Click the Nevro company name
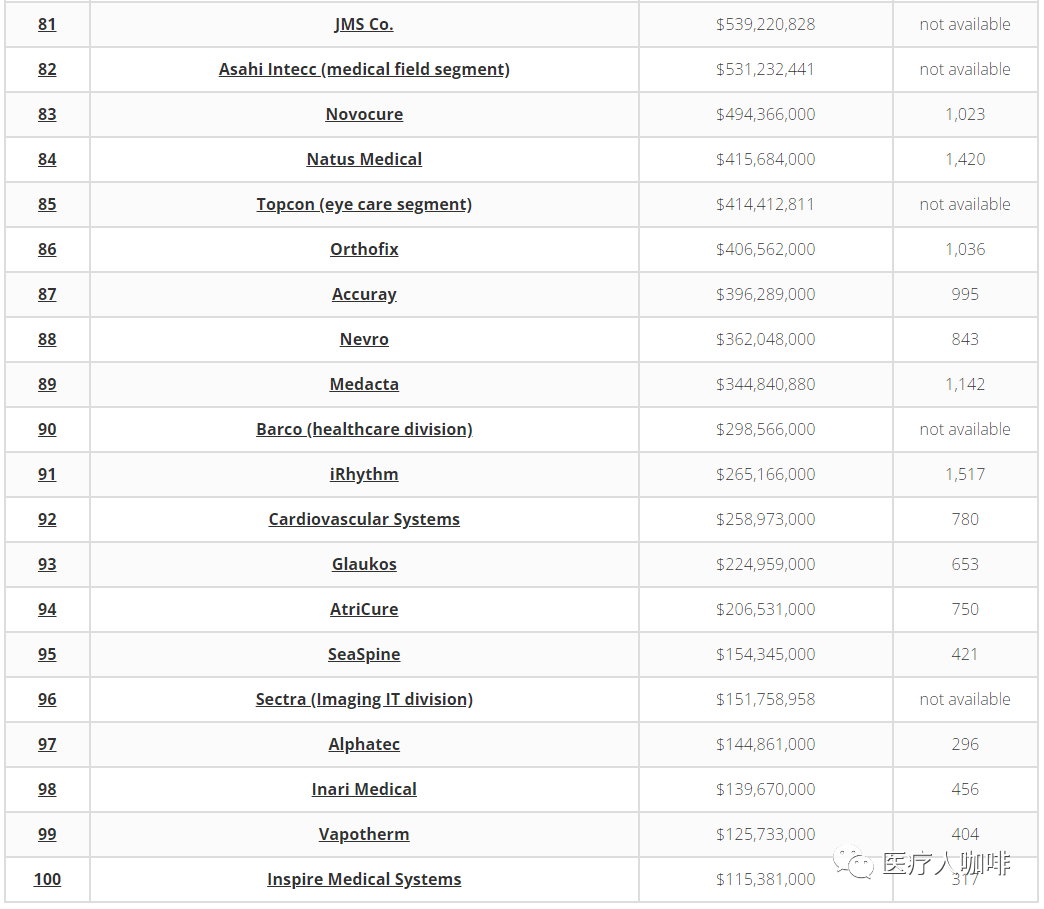This screenshot has height=909, width=1044. point(364,339)
